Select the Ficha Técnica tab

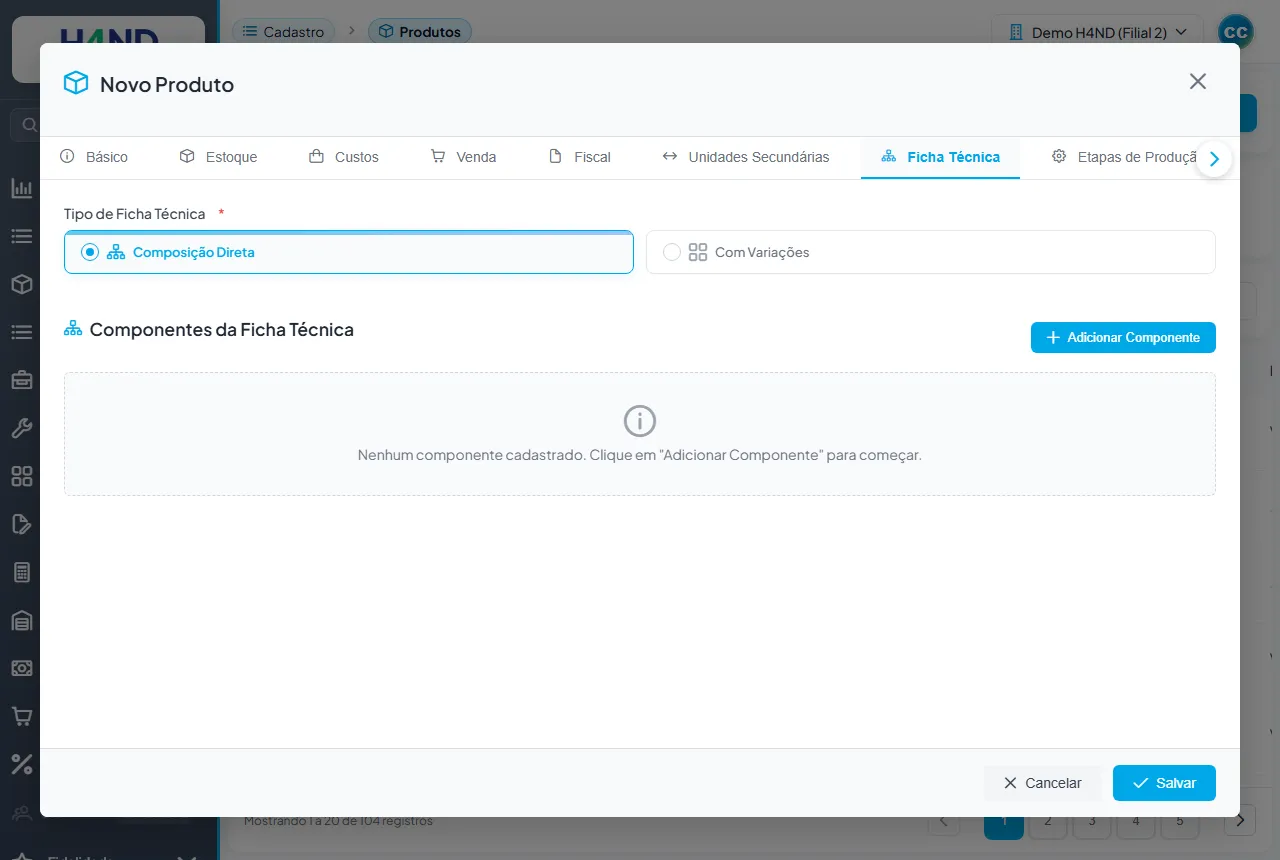[940, 157]
